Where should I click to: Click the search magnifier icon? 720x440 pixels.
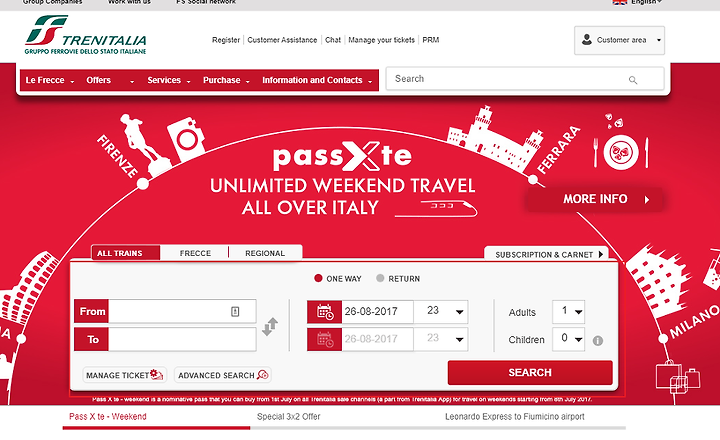(x=633, y=80)
